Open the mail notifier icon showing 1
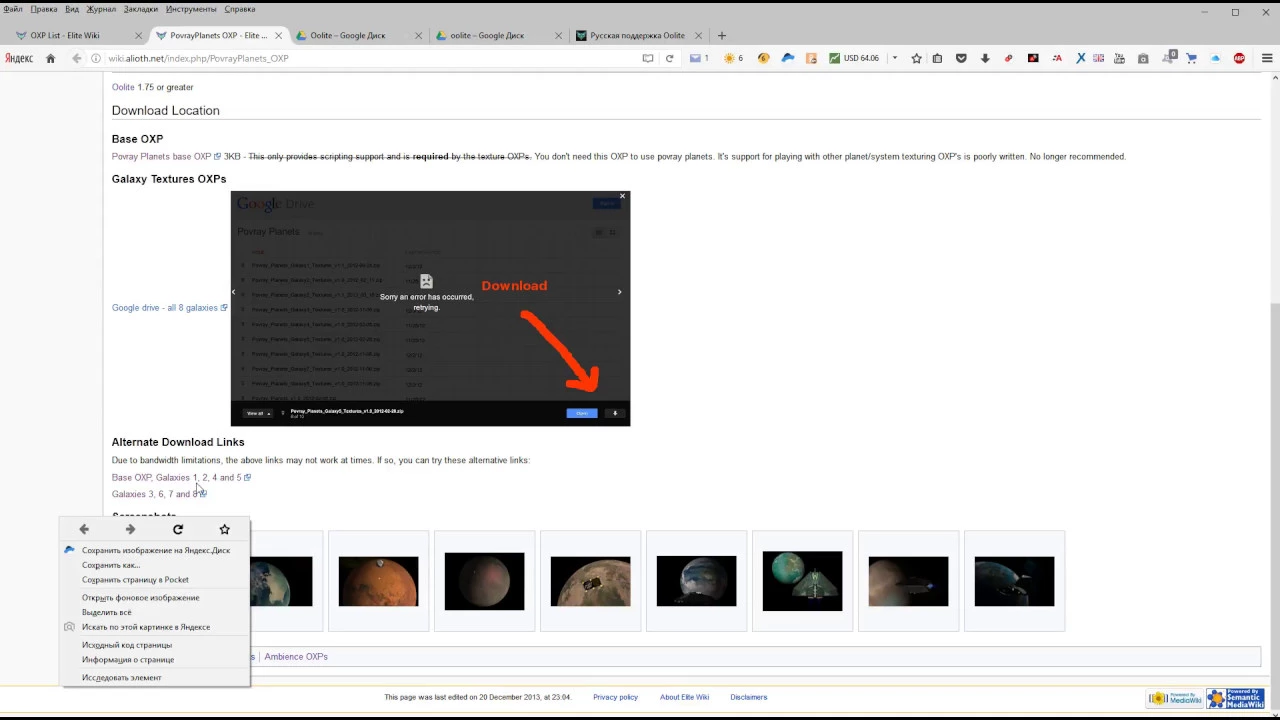Viewport: 1280px width, 720px height. pos(699,58)
